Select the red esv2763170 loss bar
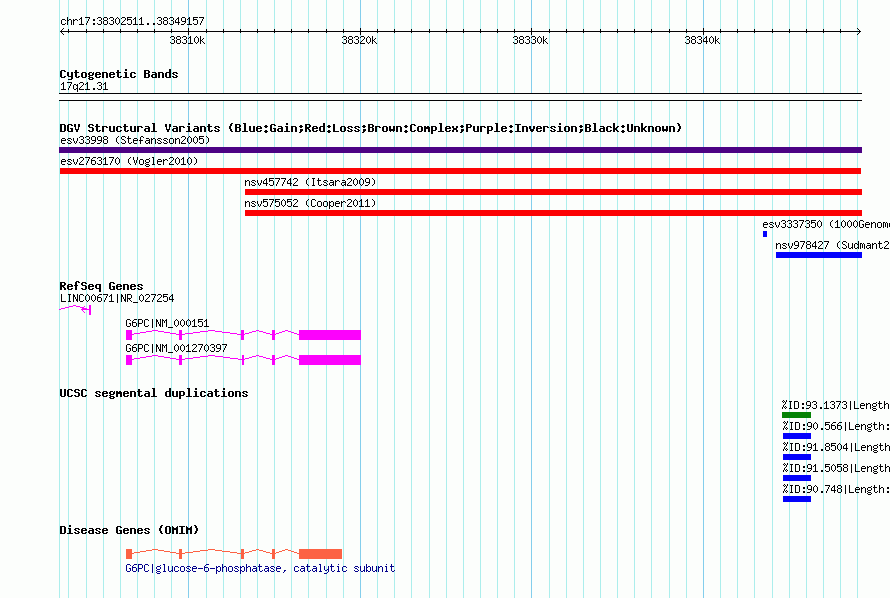Screen dimensions: 890x598 [x=460, y=171]
